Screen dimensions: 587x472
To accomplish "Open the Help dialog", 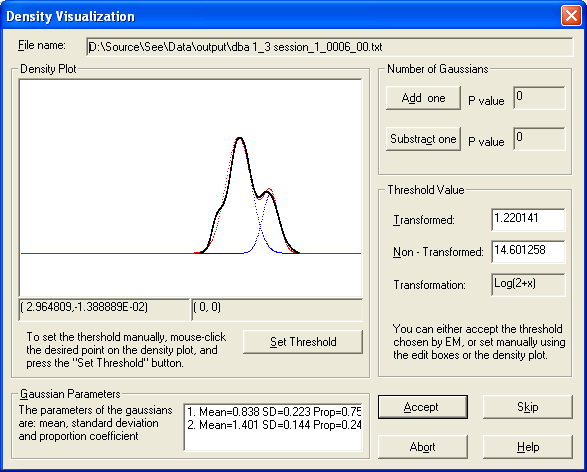I will point(527,447).
